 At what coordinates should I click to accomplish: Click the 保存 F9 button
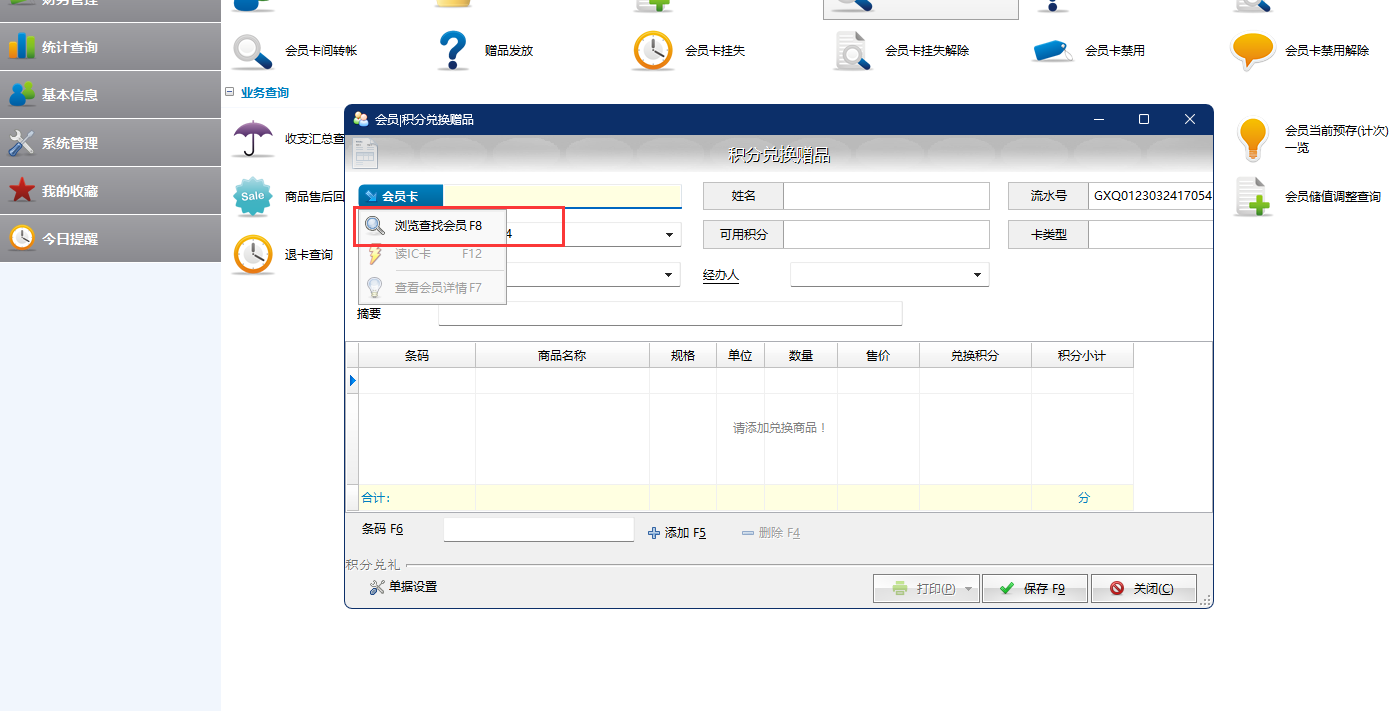click(x=1034, y=589)
